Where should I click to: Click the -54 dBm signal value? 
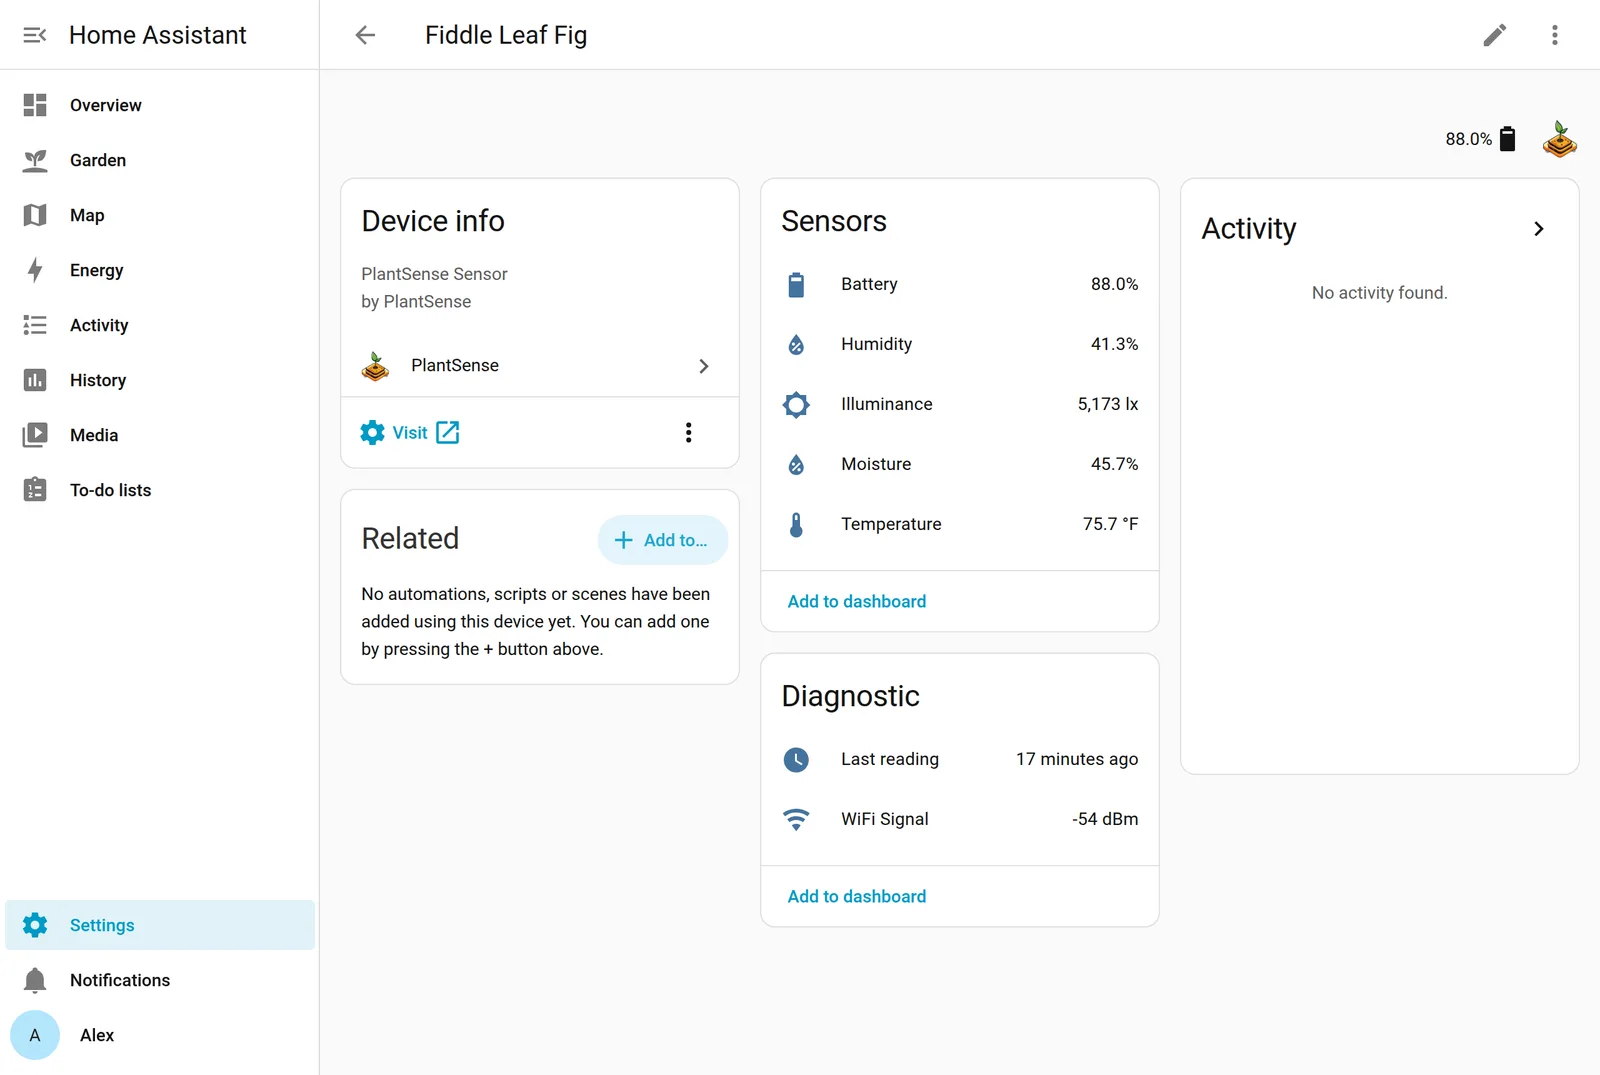(1105, 819)
